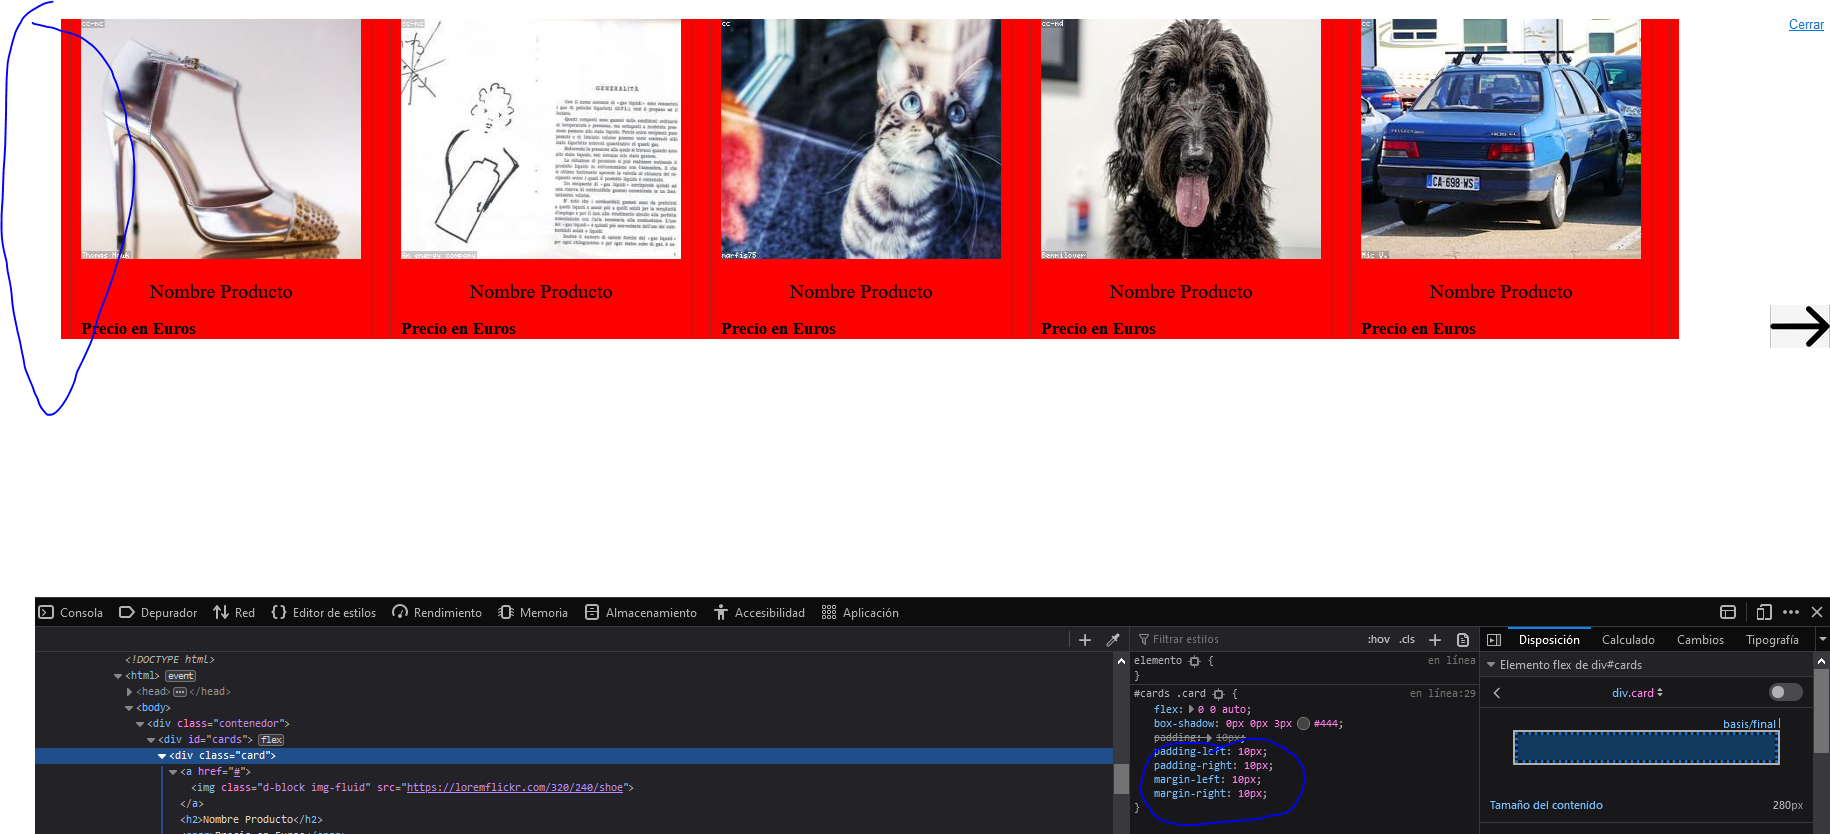Add a new style rule plus icon

(1435, 640)
